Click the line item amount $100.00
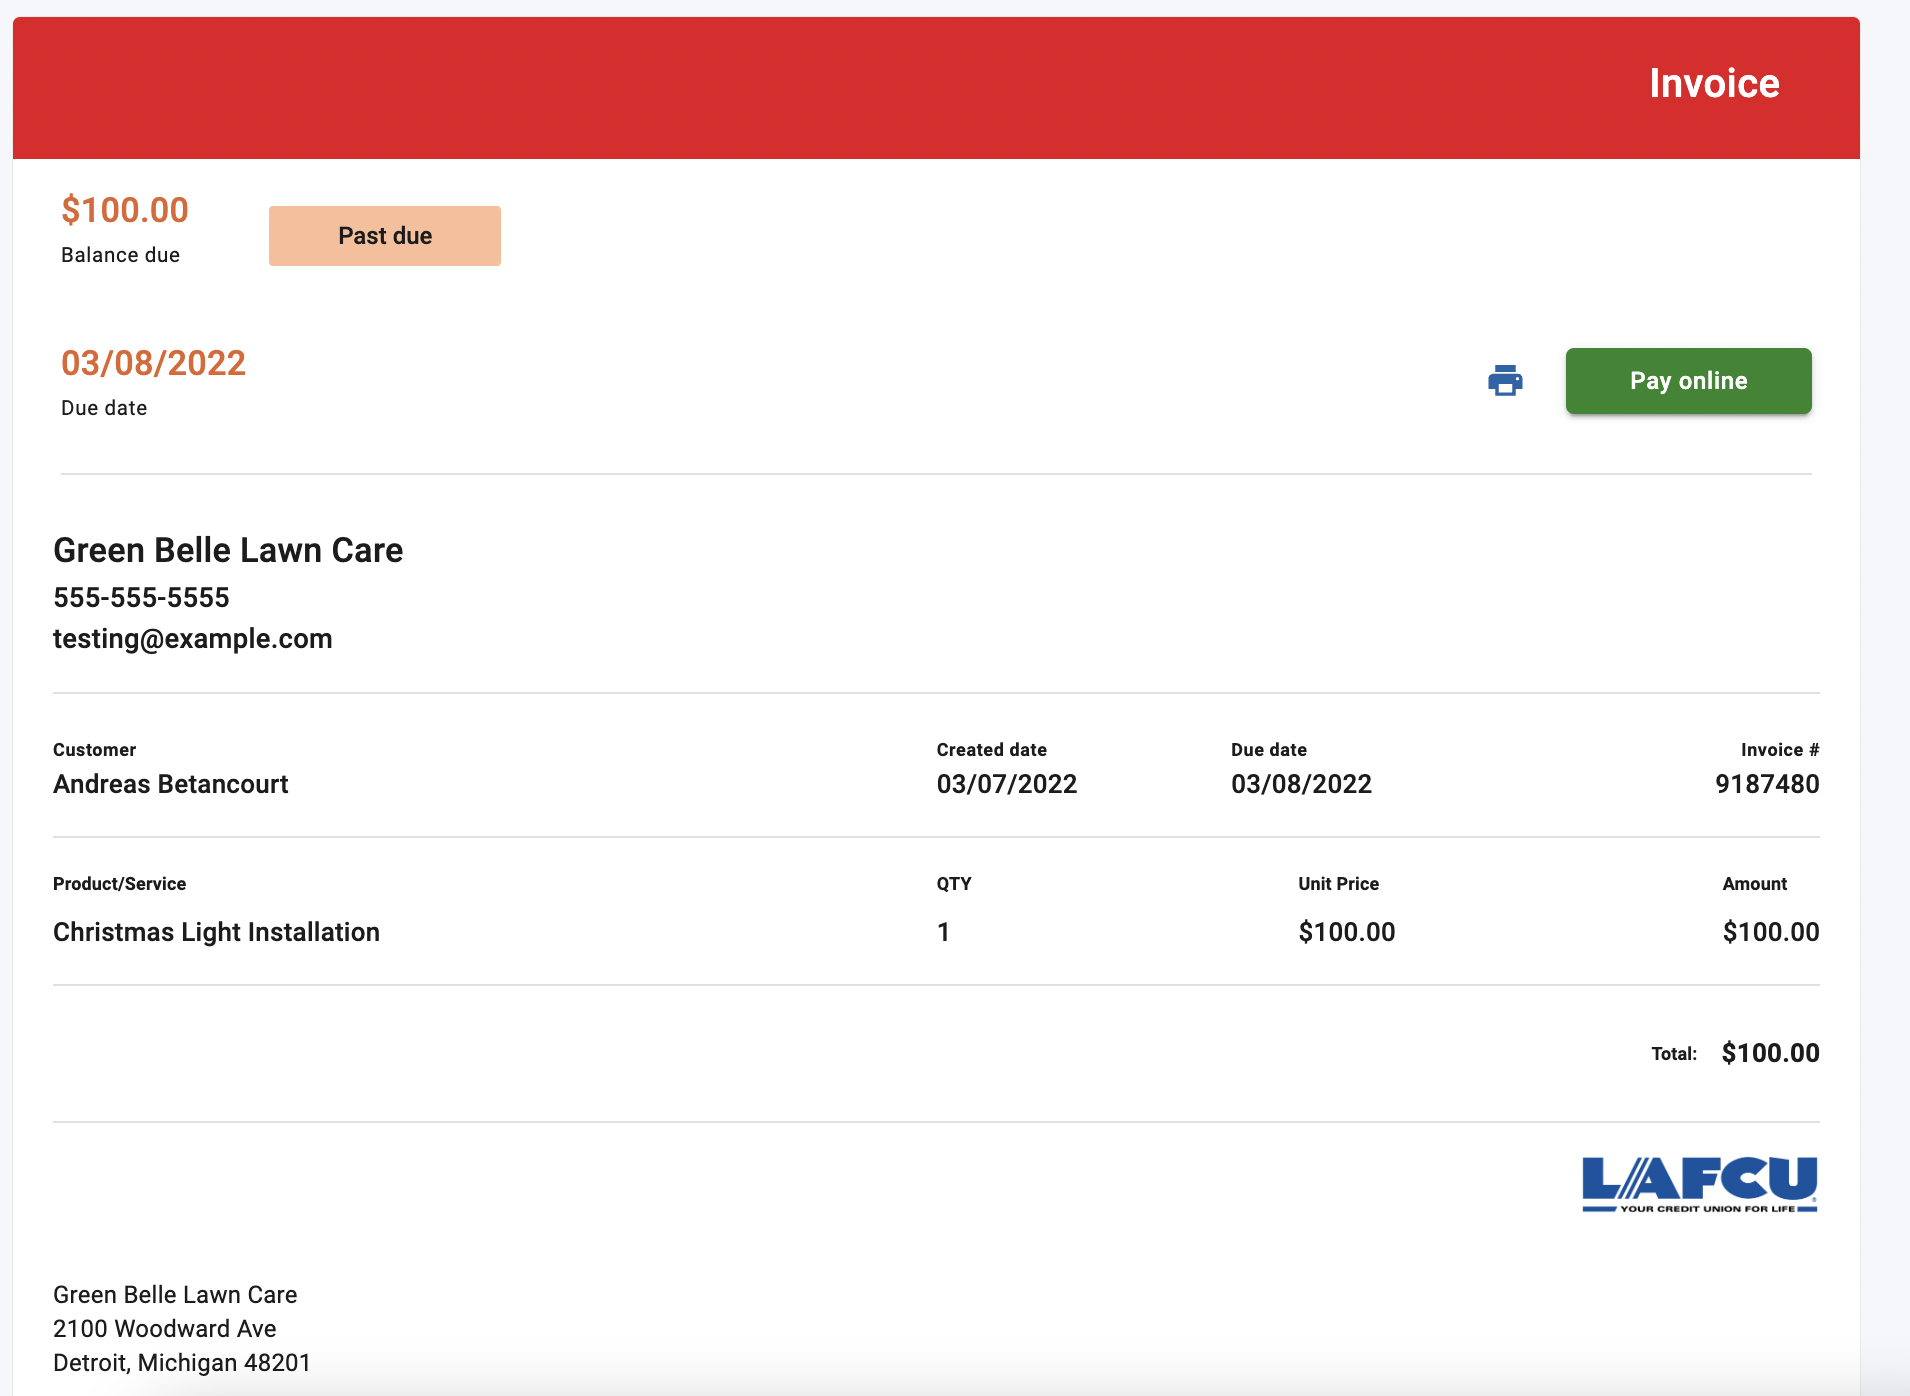The image size is (1910, 1396). coord(1770,932)
